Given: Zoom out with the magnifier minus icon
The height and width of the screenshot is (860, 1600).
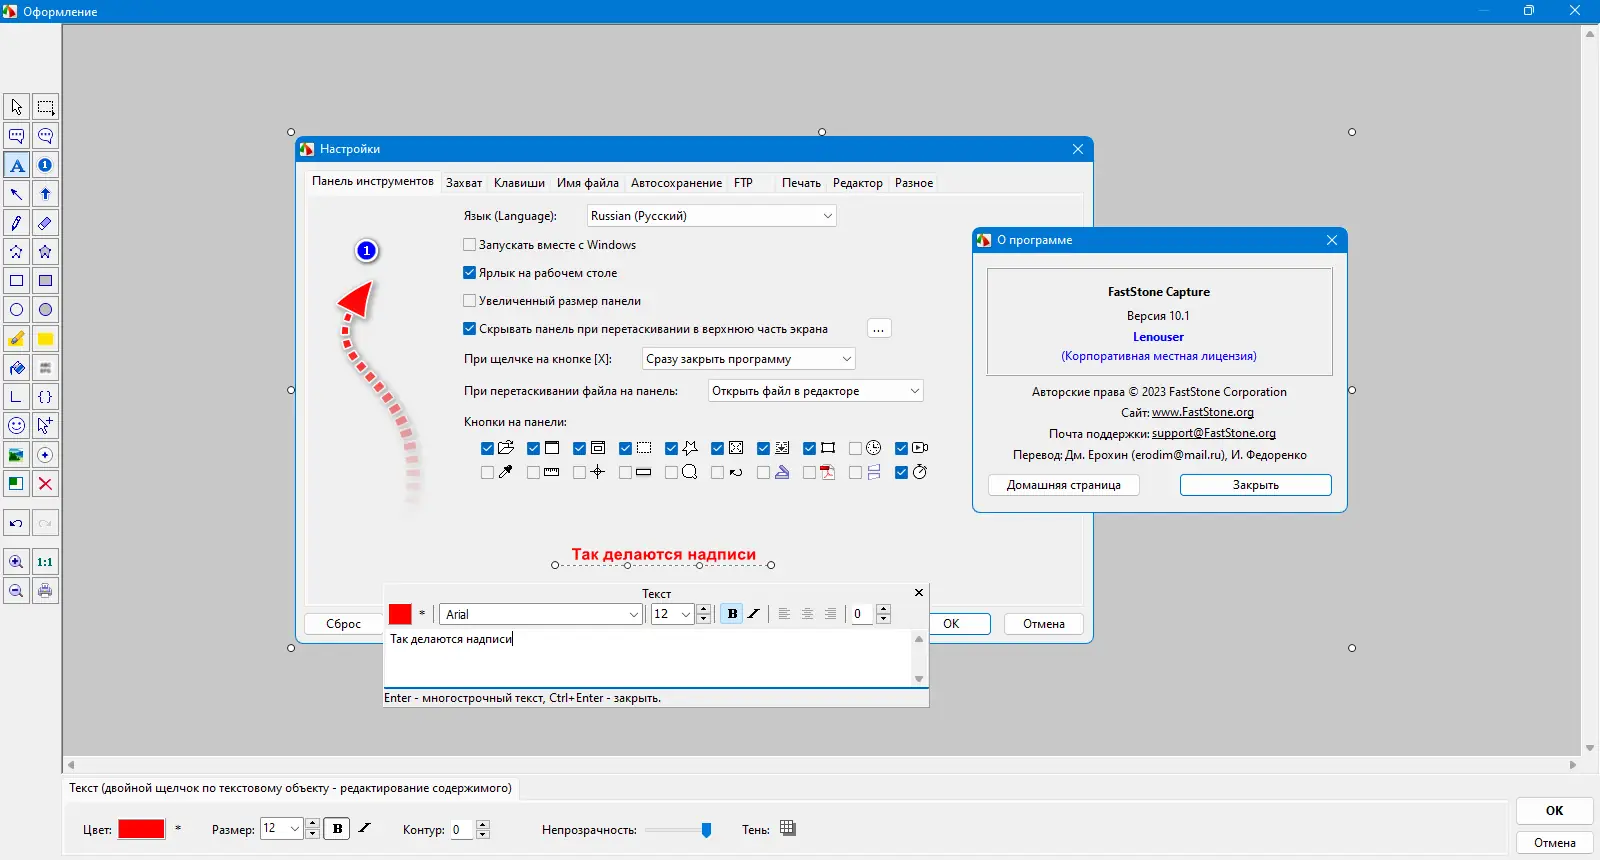Looking at the screenshot, I should [16, 591].
